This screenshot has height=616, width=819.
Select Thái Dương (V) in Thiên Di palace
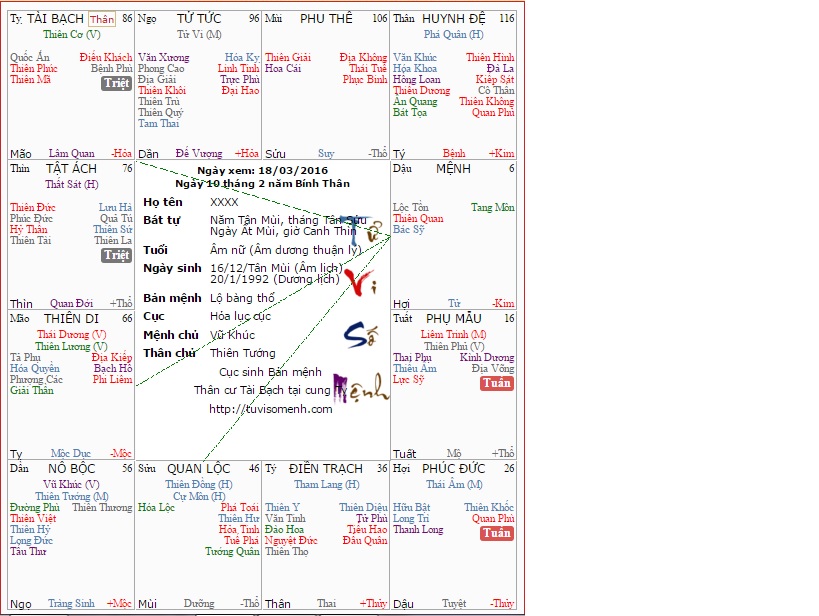71,334
